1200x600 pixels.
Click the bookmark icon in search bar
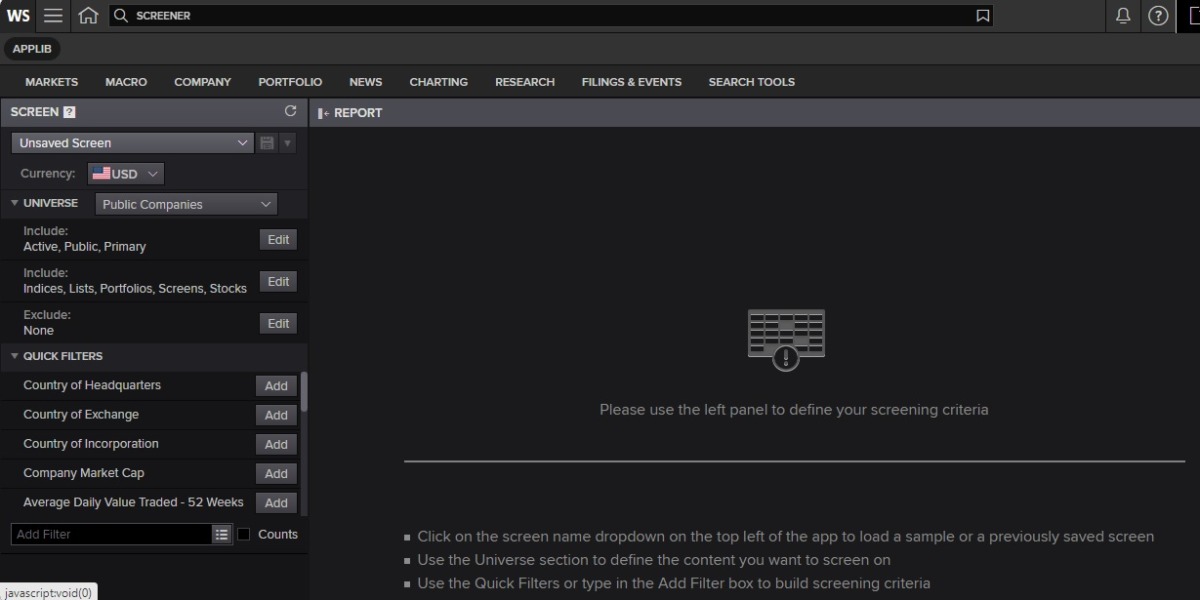coord(982,16)
